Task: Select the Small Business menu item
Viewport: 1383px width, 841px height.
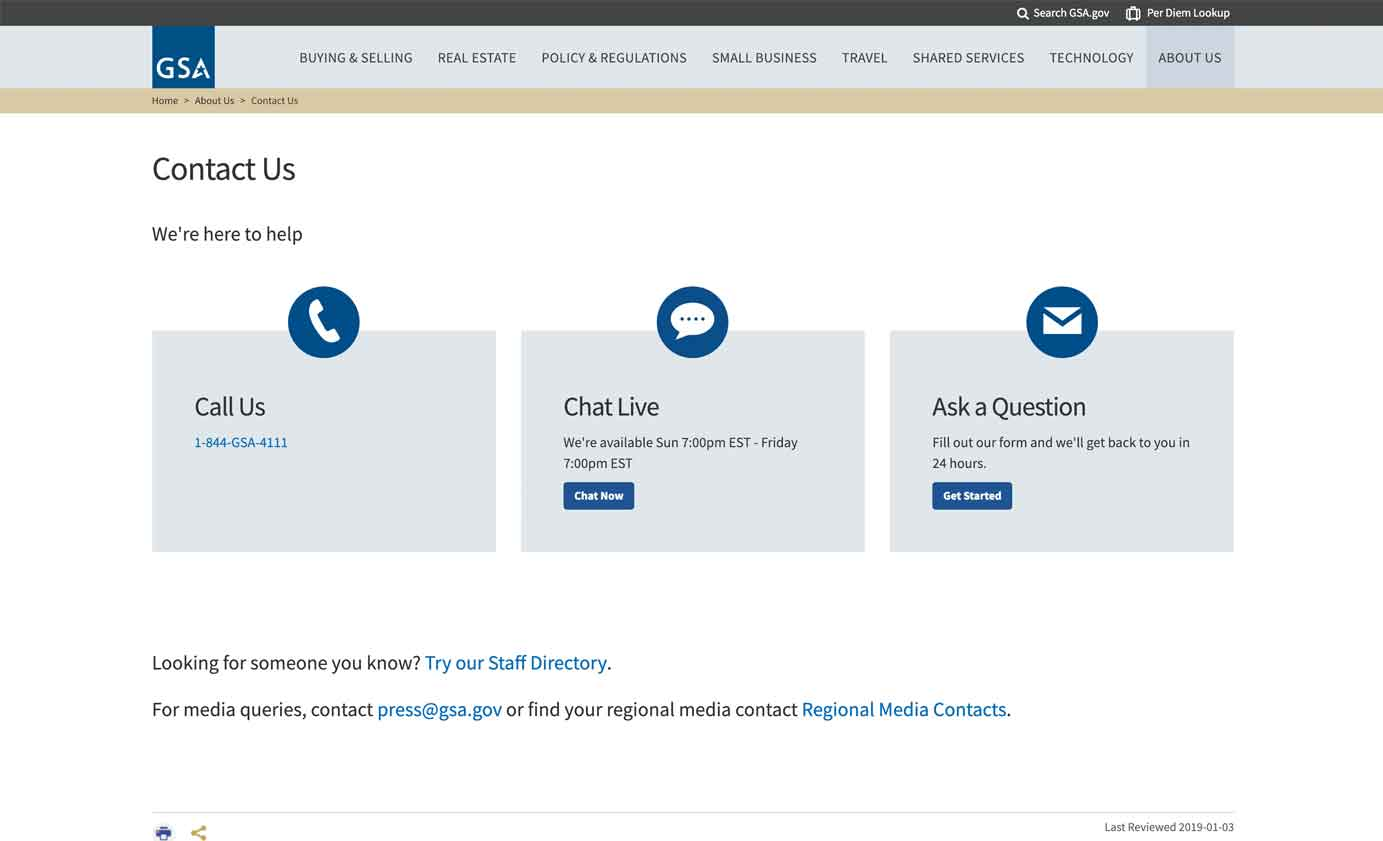Action: click(x=764, y=58)
